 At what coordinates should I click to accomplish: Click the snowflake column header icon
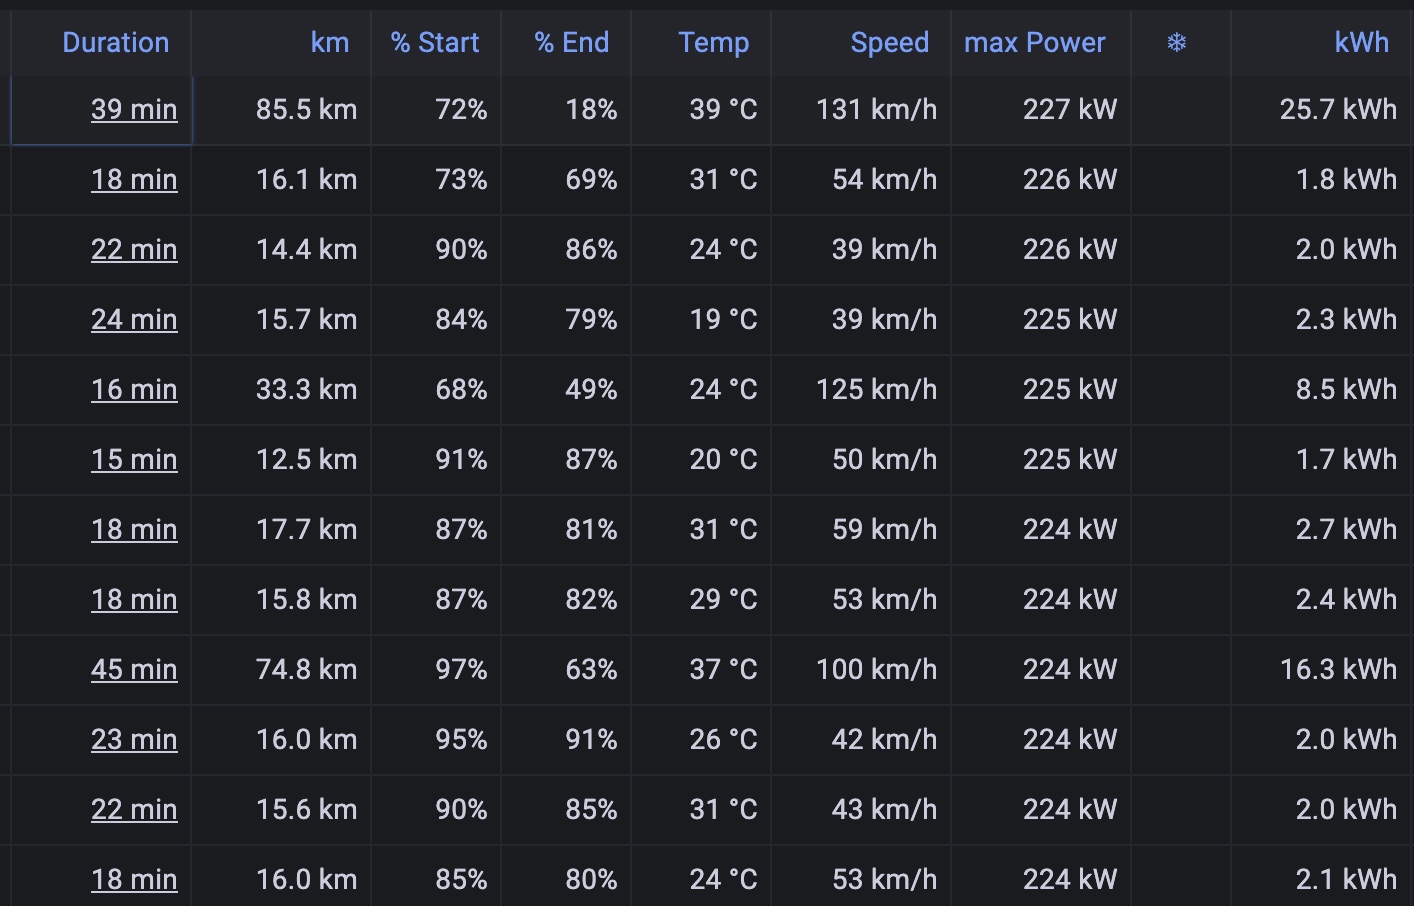[1177, 43]
